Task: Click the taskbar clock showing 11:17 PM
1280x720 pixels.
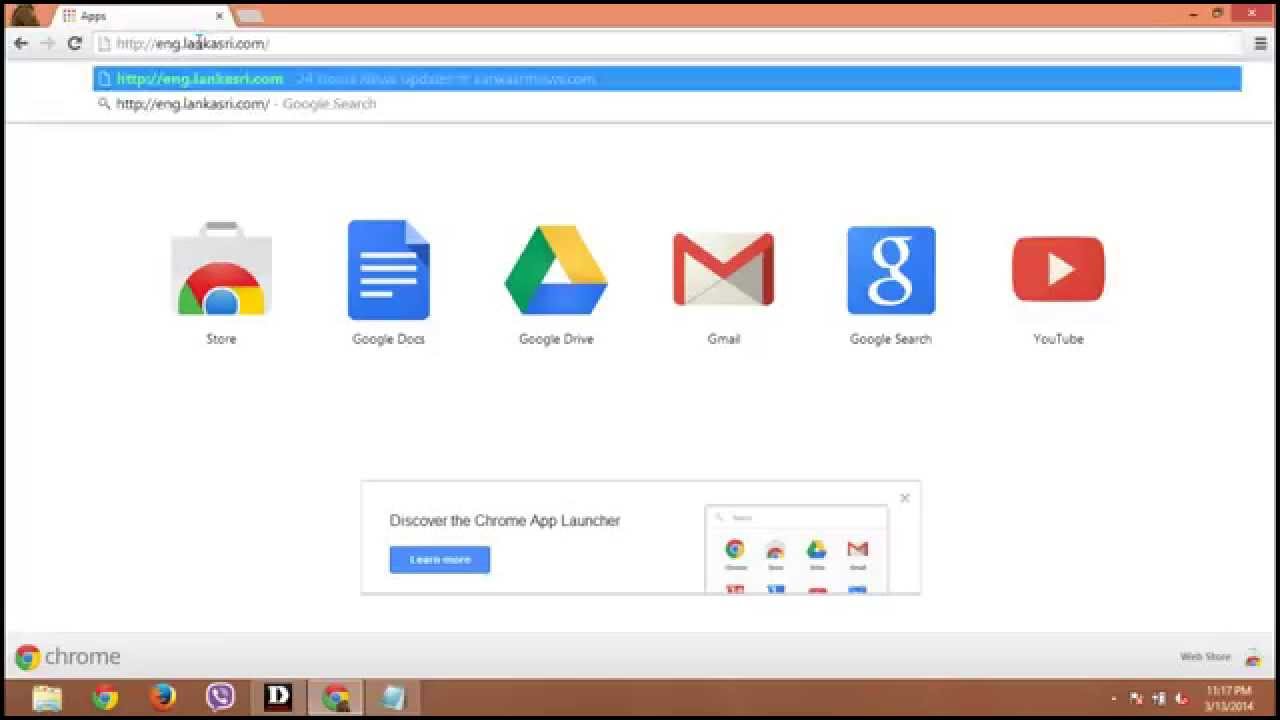Action: (x=1229, y=698)
